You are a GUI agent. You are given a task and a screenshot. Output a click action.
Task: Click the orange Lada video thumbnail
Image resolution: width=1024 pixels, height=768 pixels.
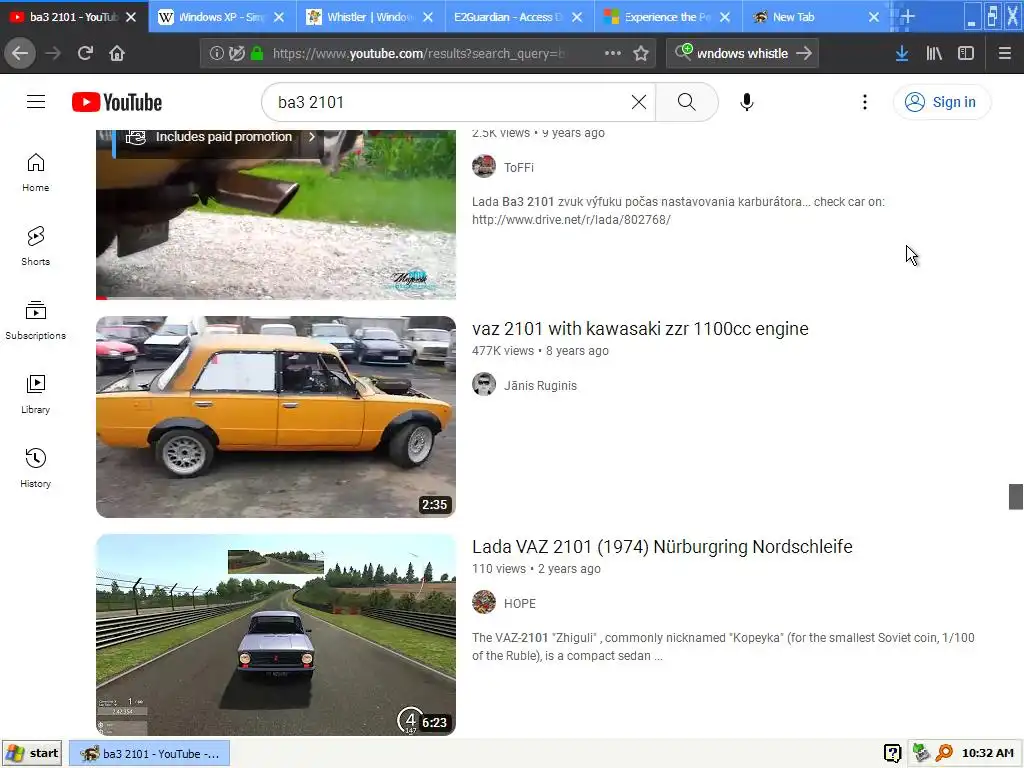[x=276, y=417]
